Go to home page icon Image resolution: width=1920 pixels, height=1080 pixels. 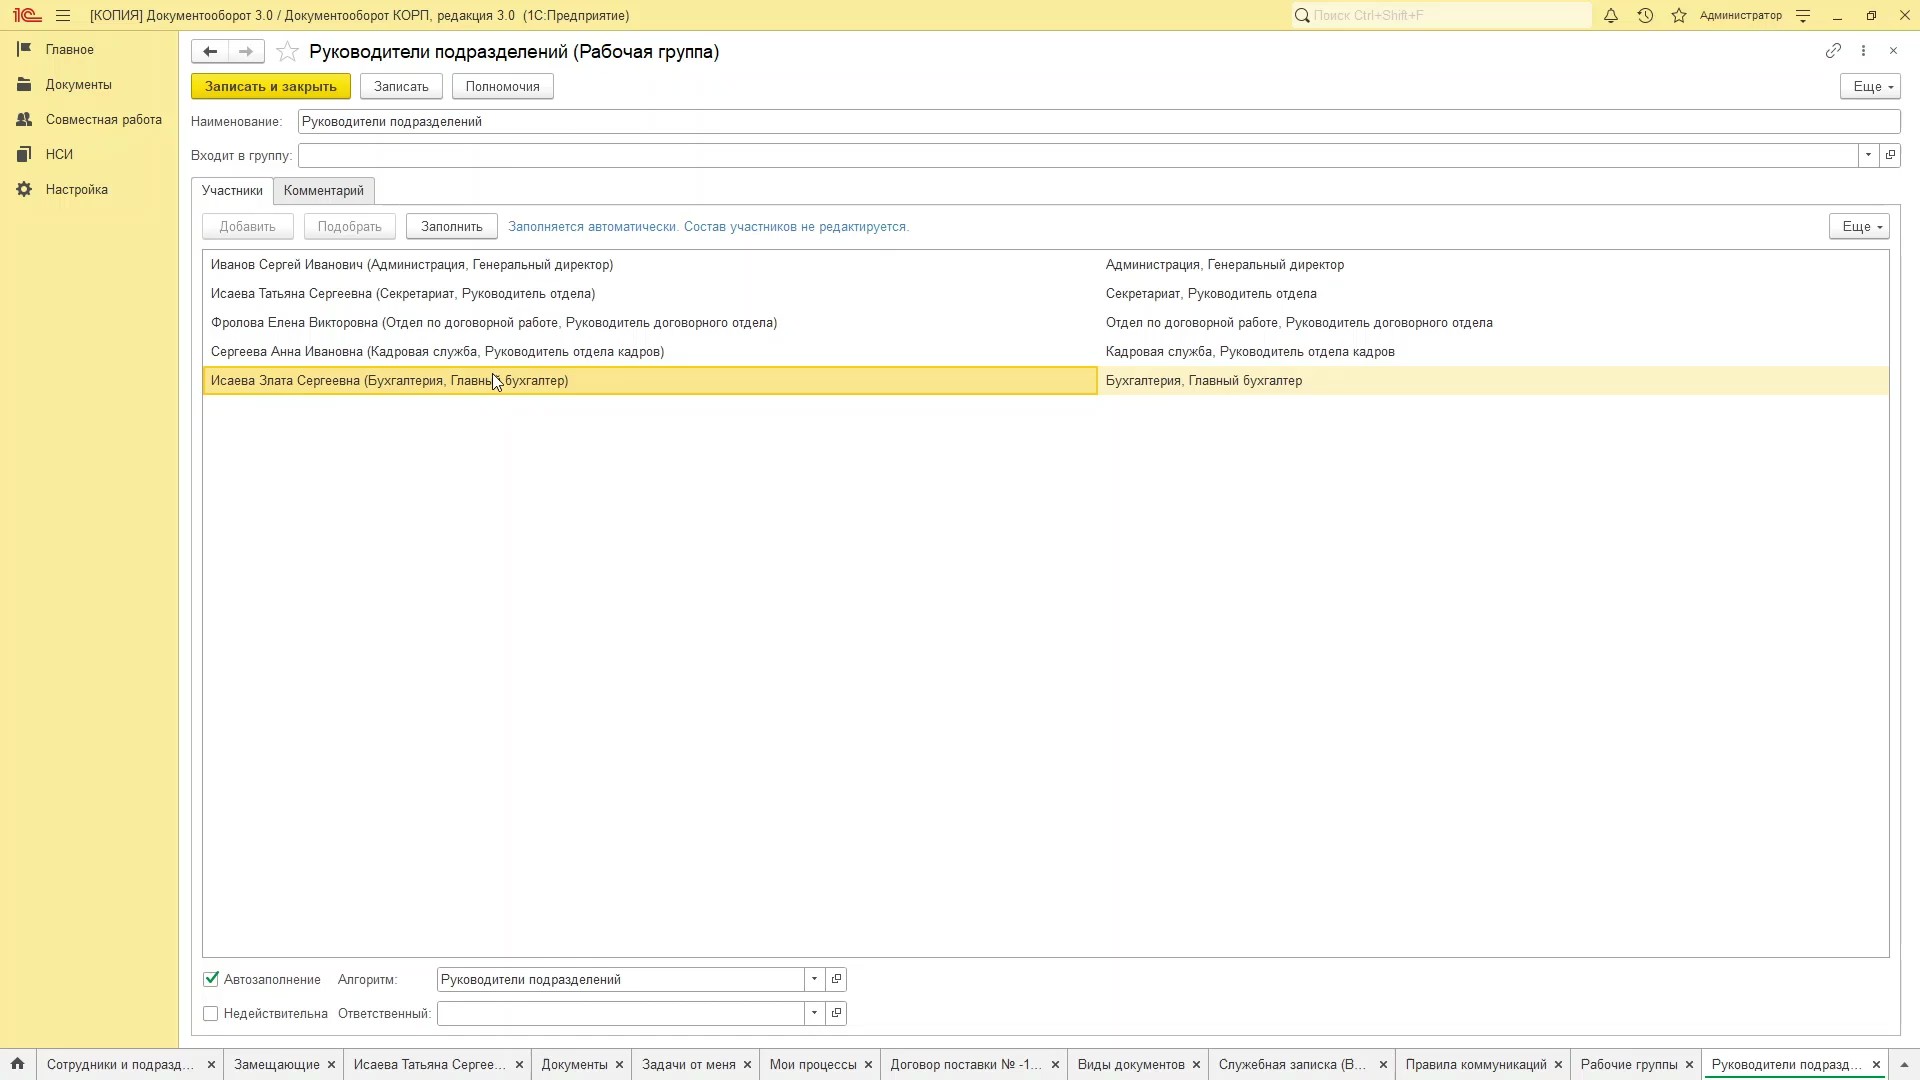17,1064
